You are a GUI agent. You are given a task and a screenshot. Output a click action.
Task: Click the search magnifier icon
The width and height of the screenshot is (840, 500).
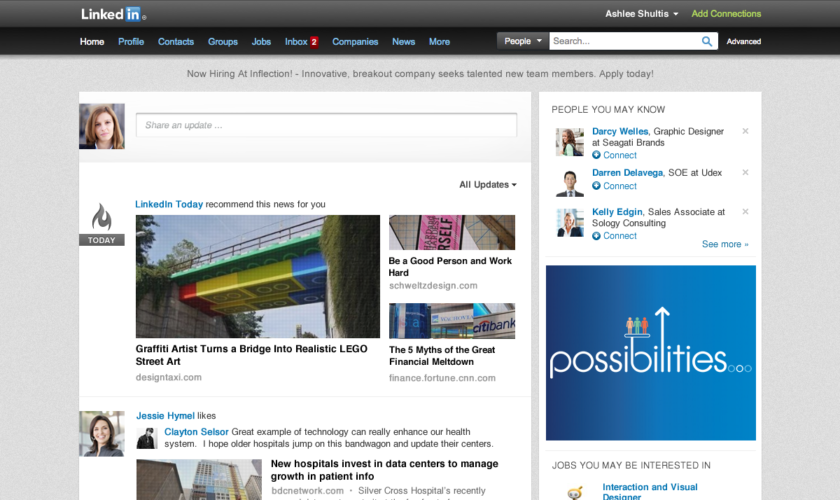pos(707,41)
